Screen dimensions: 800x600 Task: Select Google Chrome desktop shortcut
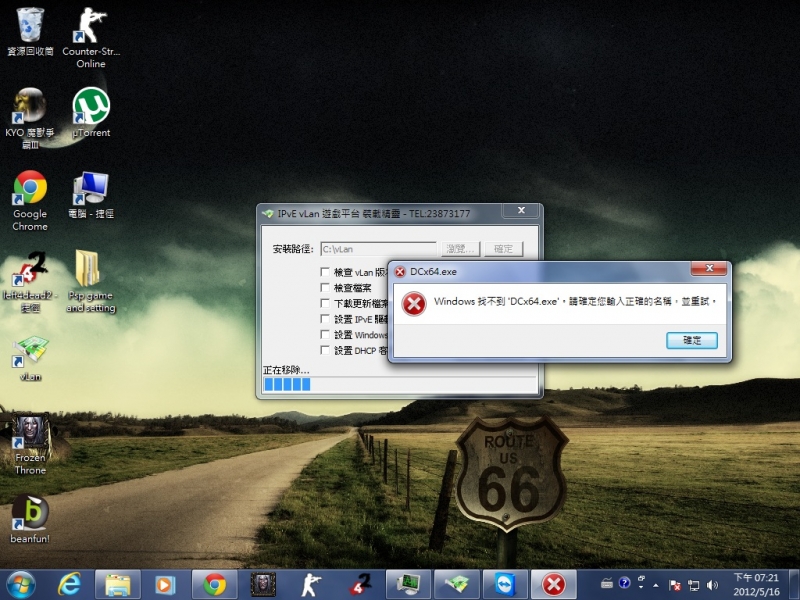(x=30, y=201)
